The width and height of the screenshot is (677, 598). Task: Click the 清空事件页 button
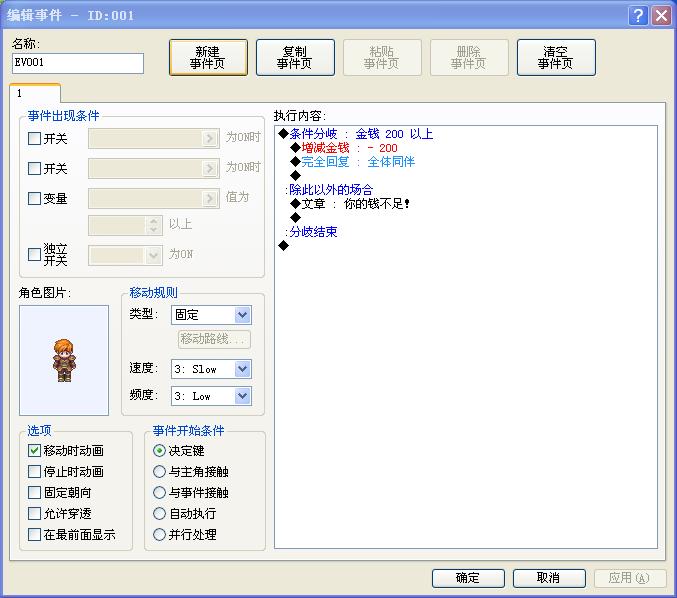point(556,57)
